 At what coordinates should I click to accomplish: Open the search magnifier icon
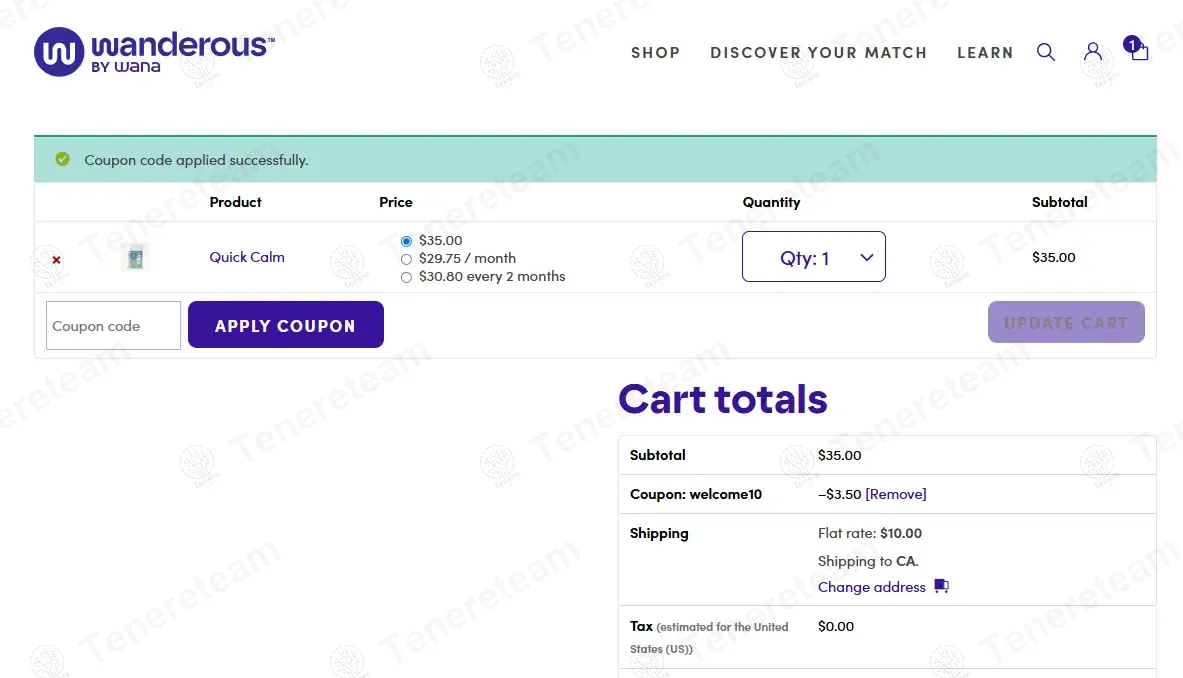pyautogui.click(x=1046, y=52)
